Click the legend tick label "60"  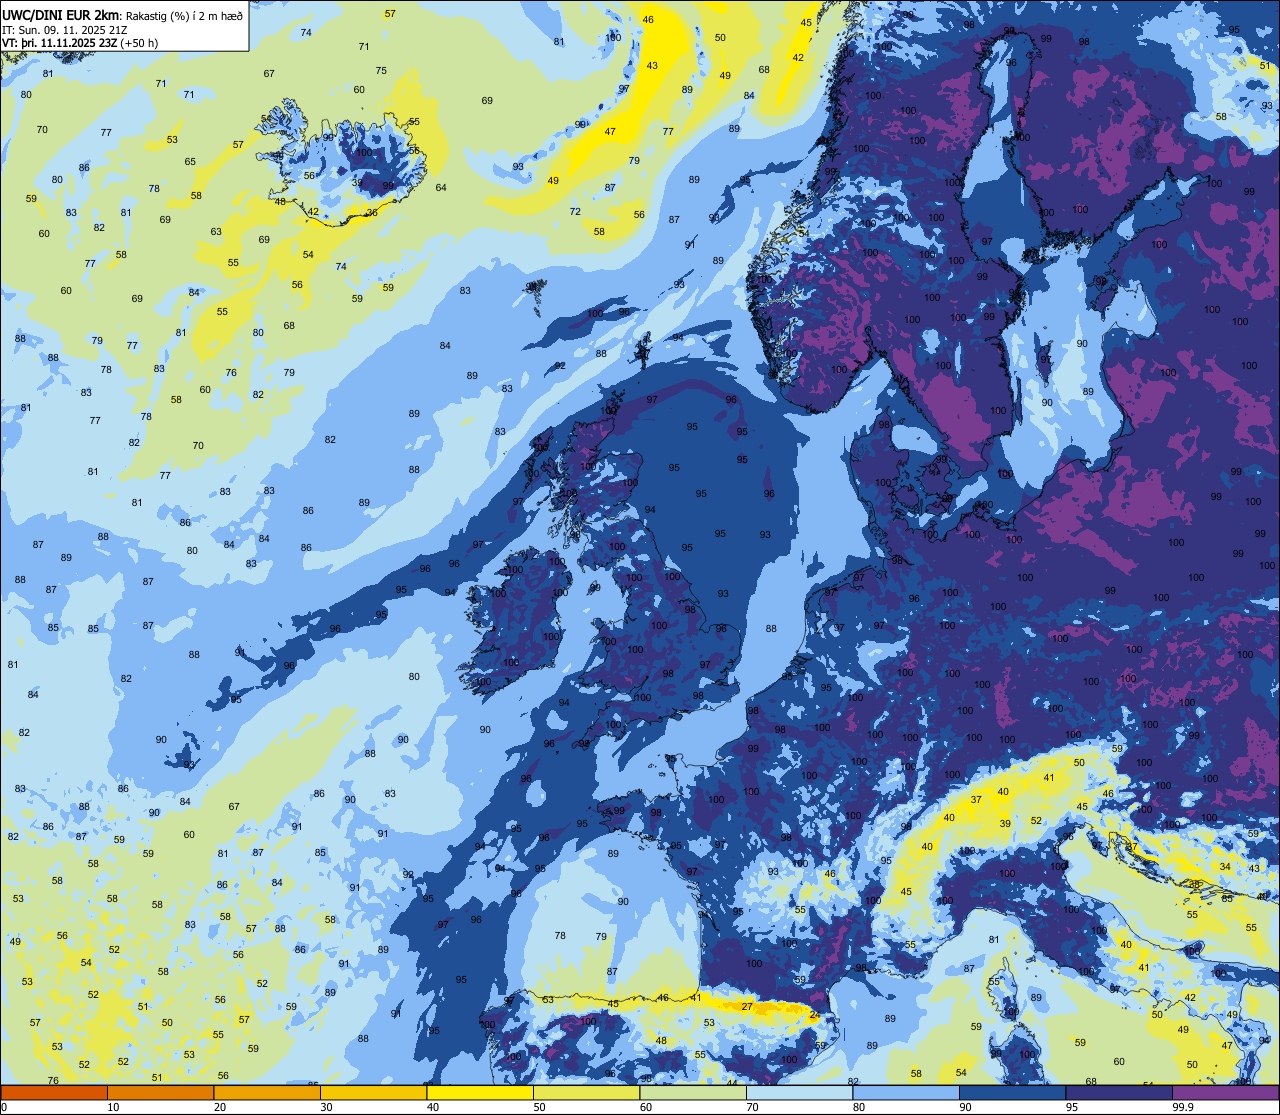[646, 1107]
